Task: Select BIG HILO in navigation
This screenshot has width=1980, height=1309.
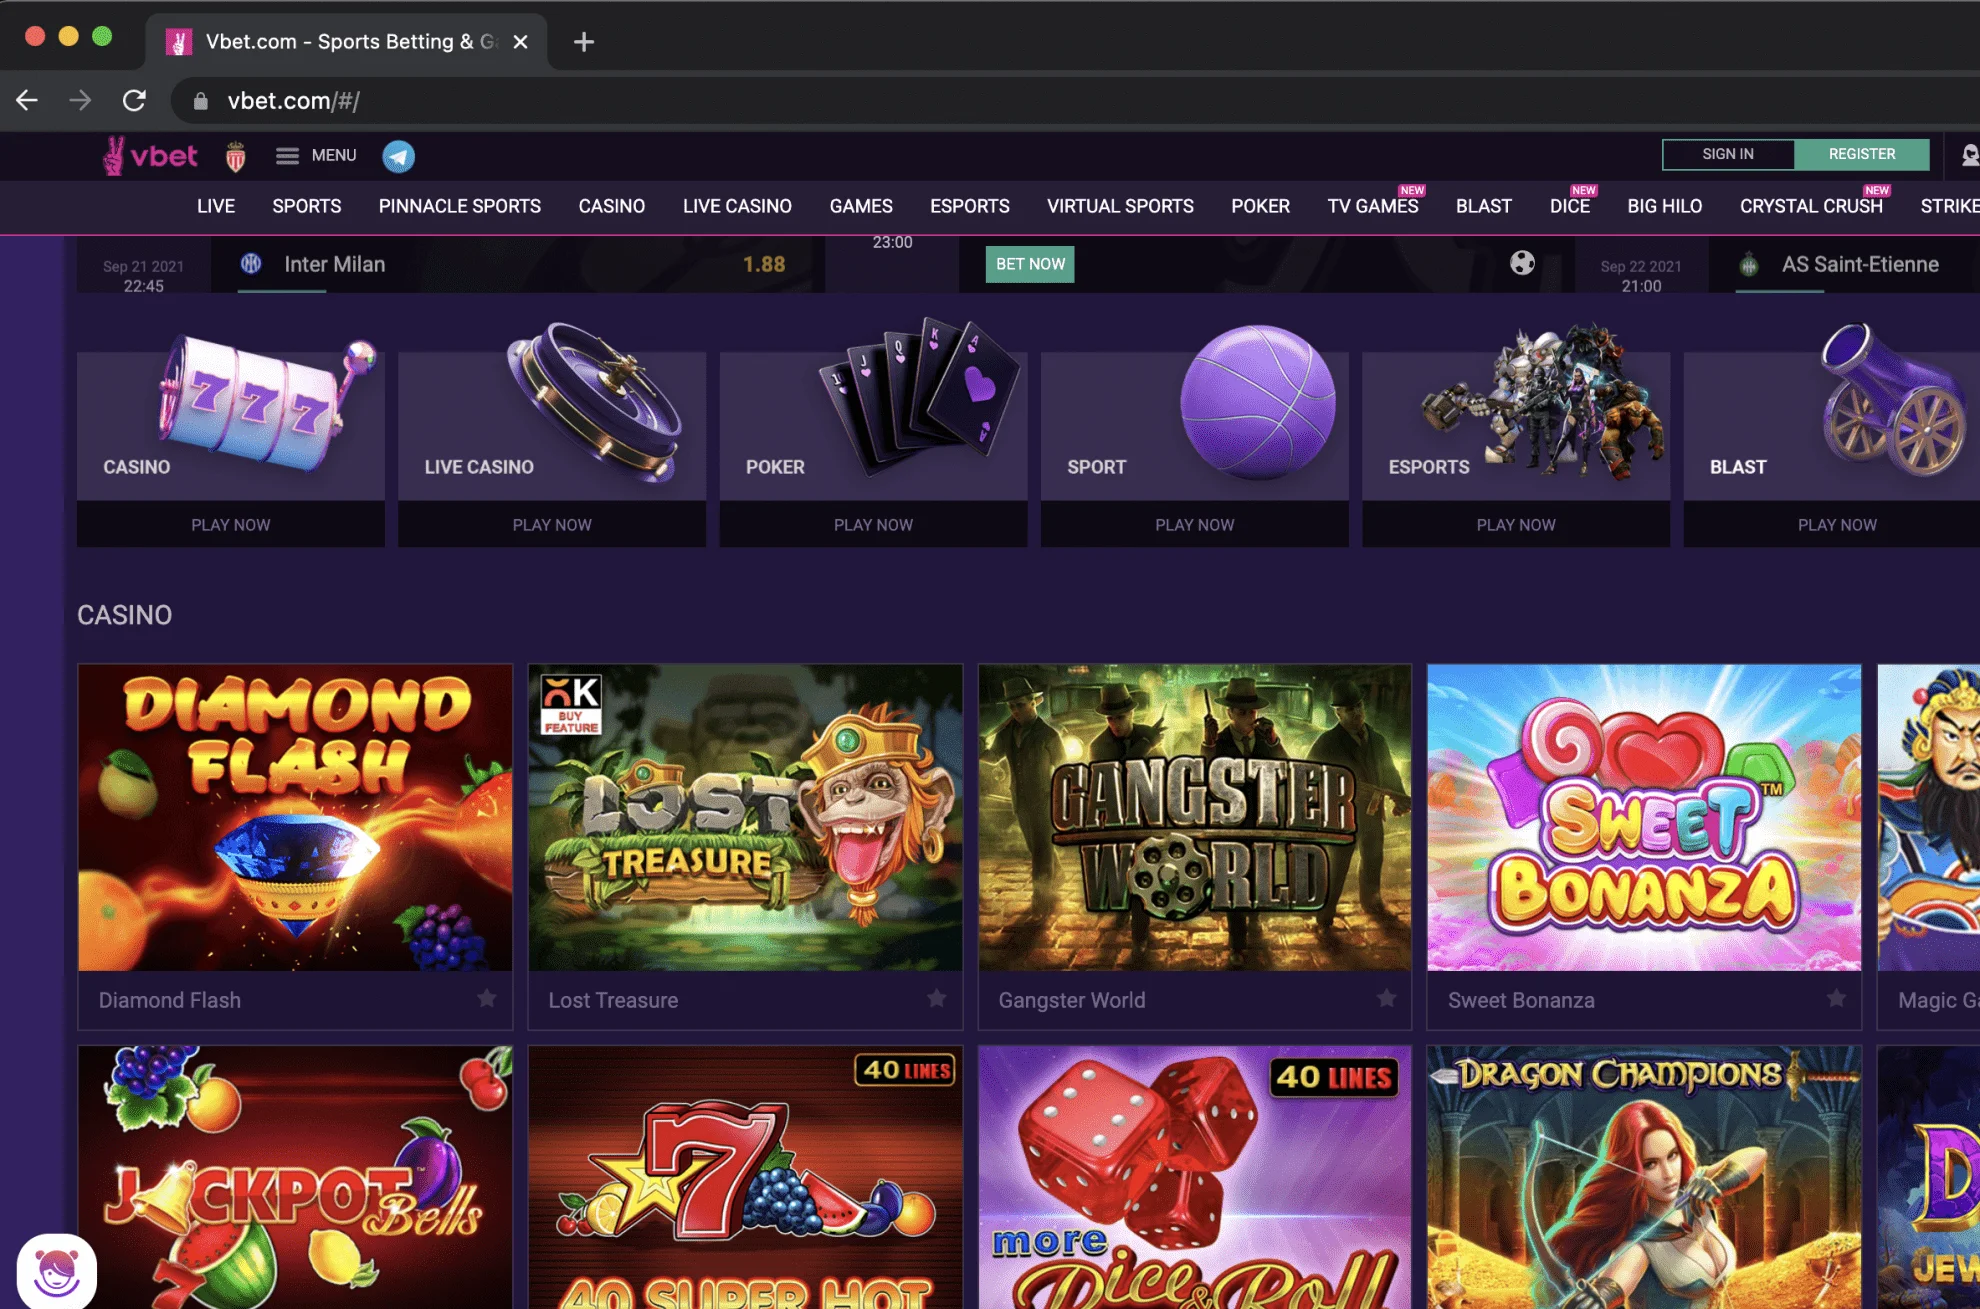Action: (x=1665, y=206)
